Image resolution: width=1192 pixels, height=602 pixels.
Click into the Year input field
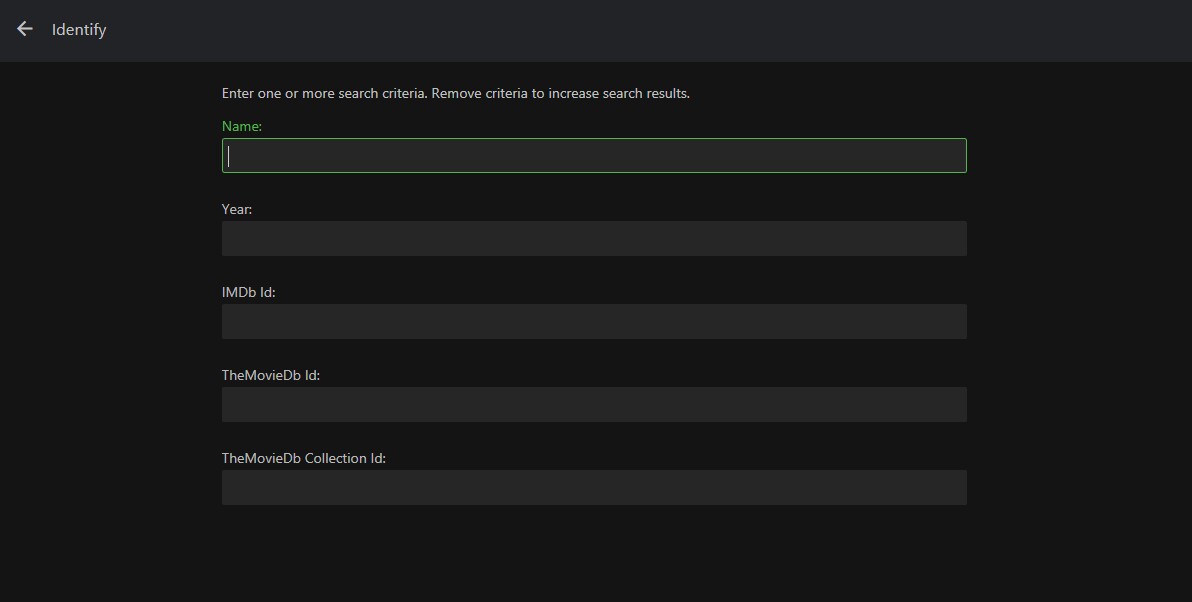pyautogui.click(x=594, y=239)
